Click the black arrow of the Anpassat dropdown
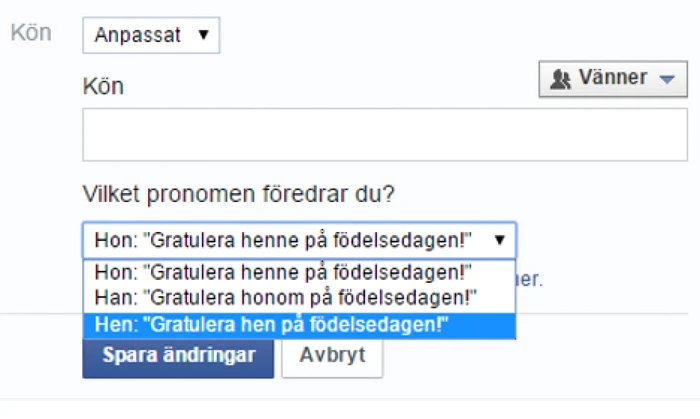Image resolution: width=700 pixels, height=419 pixels. 204,34
